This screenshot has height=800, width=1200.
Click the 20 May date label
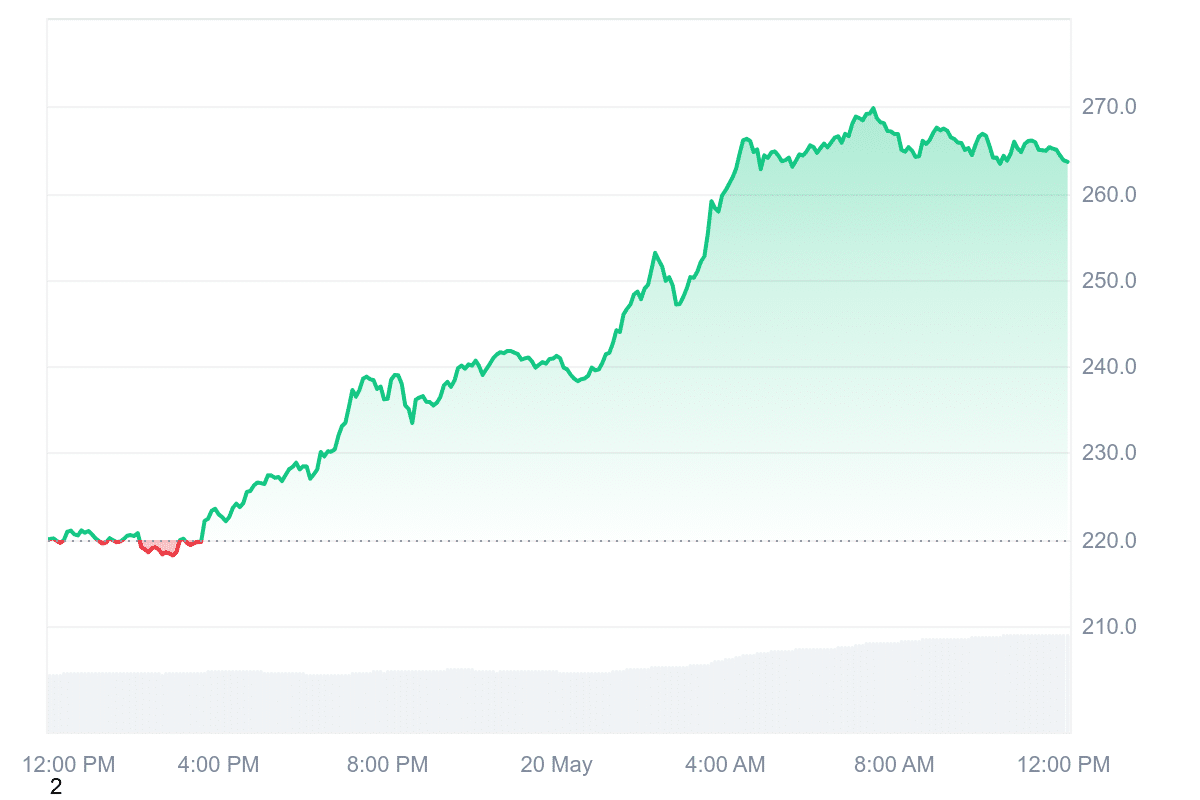[x=556, y=765]
